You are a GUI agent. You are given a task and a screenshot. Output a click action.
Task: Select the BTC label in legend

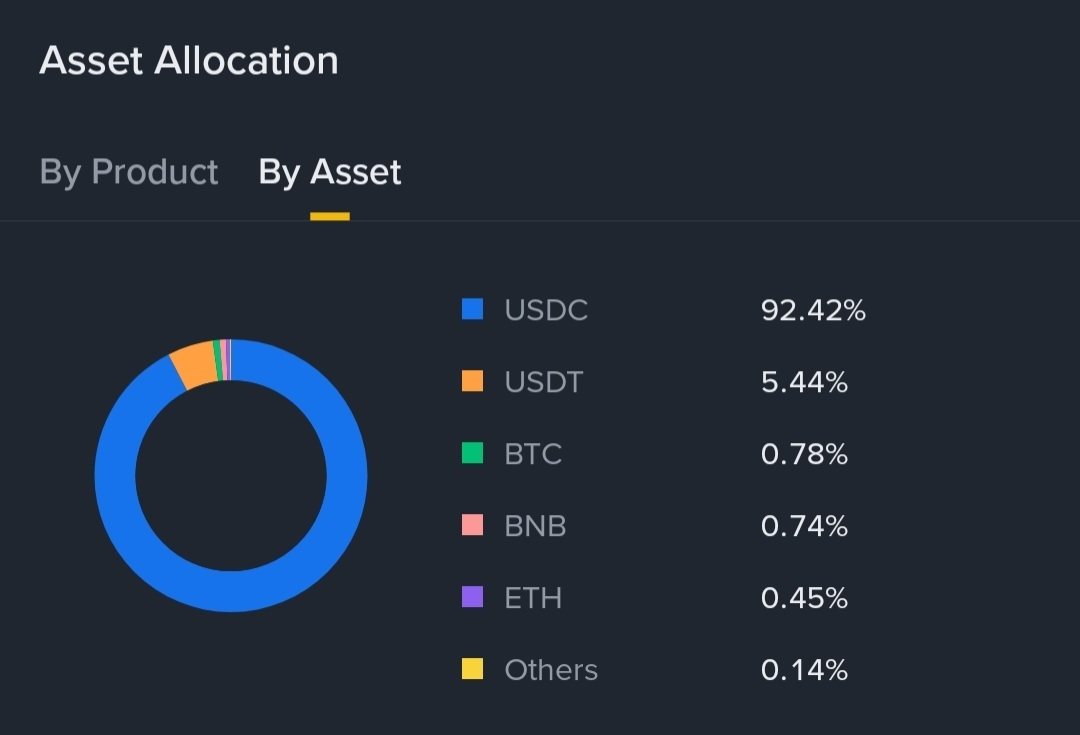[x=533, y=454]
